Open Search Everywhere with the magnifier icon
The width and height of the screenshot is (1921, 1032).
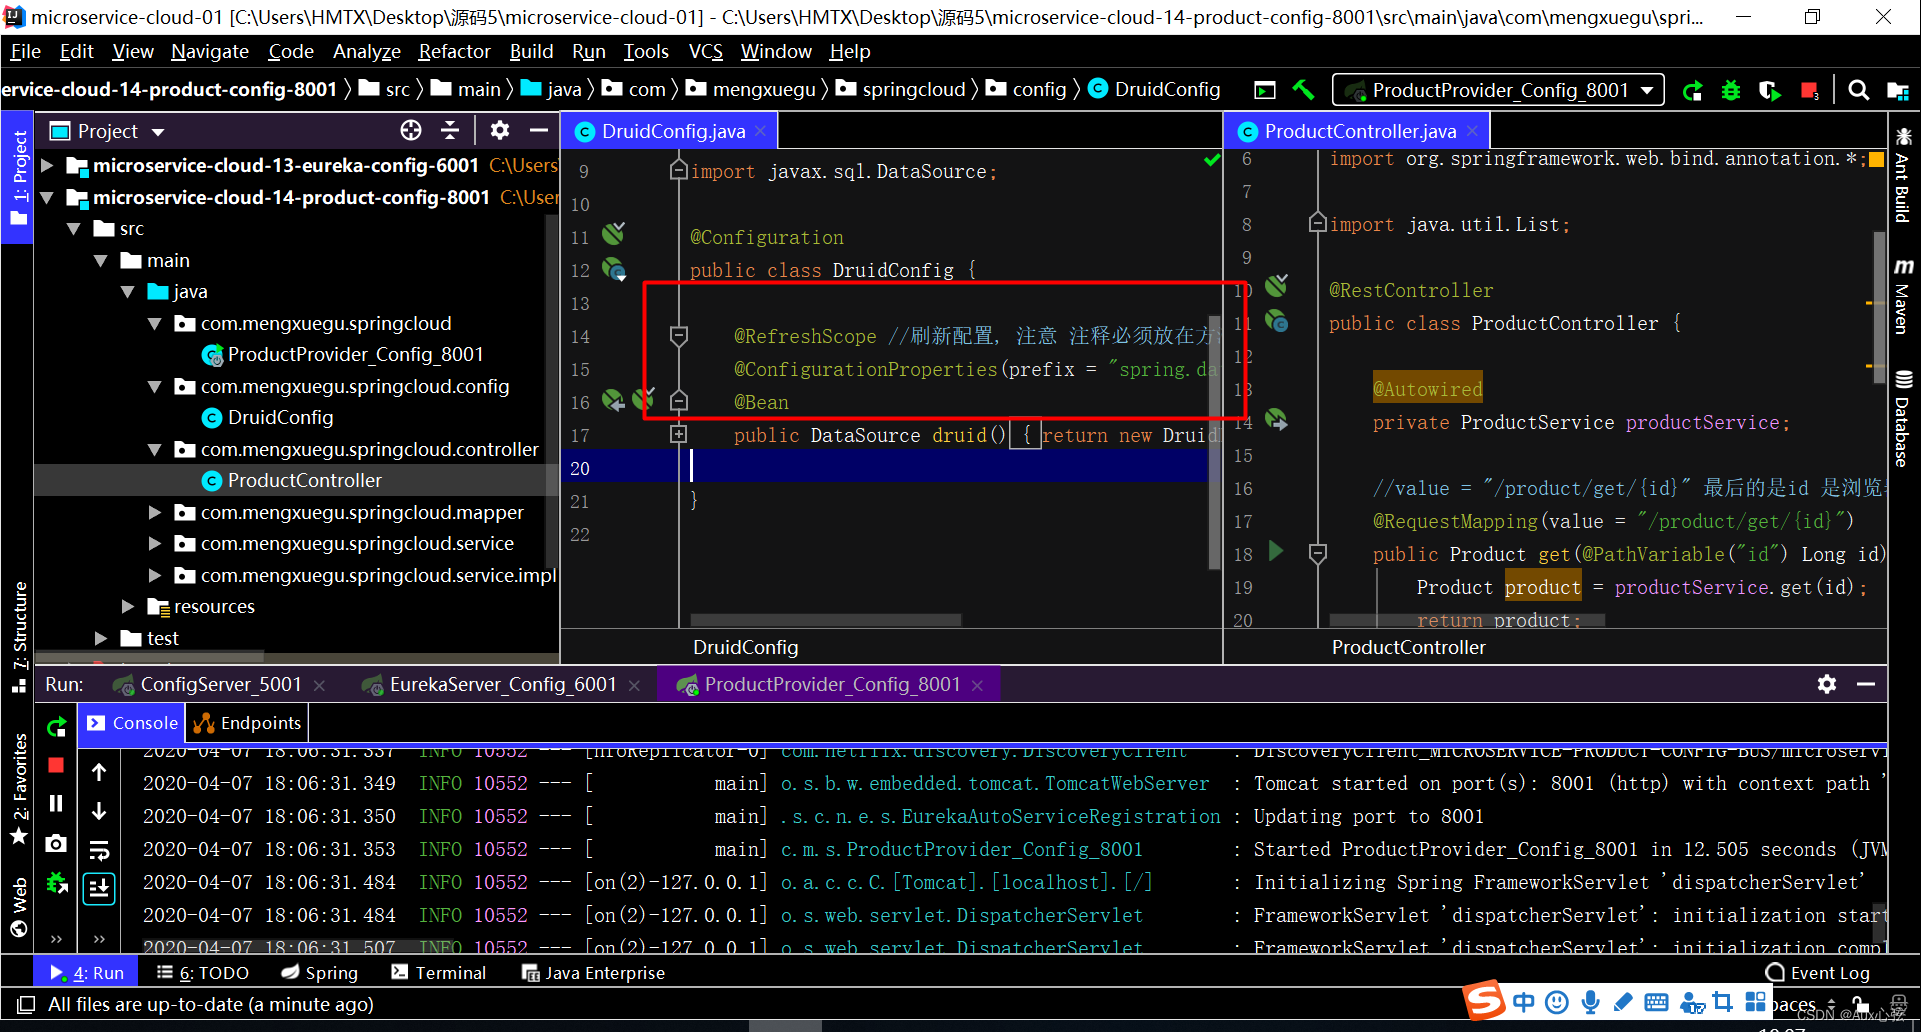click(1859, 90)
